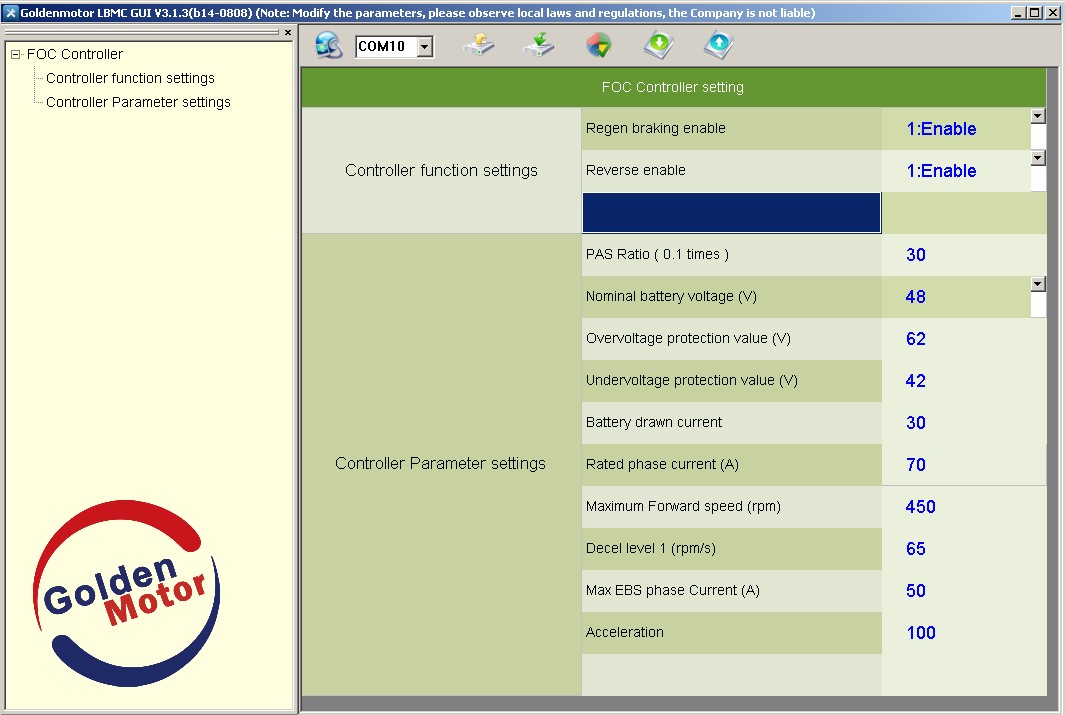
Task: Click the drive icon with yellow up arrow
Action: (479, 45)
